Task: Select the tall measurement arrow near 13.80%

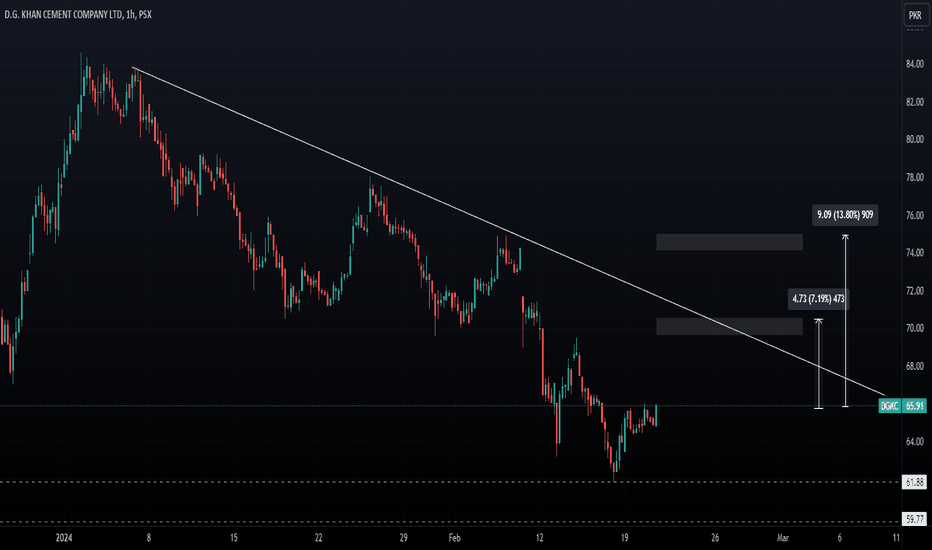Action: [x=845, y=321]
